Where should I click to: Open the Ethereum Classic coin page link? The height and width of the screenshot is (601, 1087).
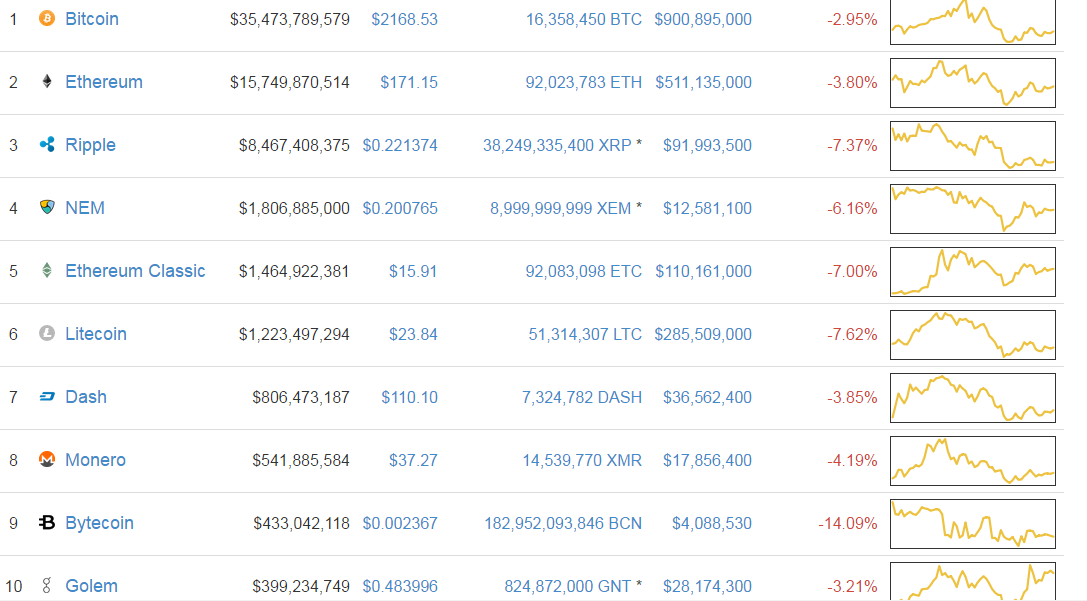click(x=135, y=271)
